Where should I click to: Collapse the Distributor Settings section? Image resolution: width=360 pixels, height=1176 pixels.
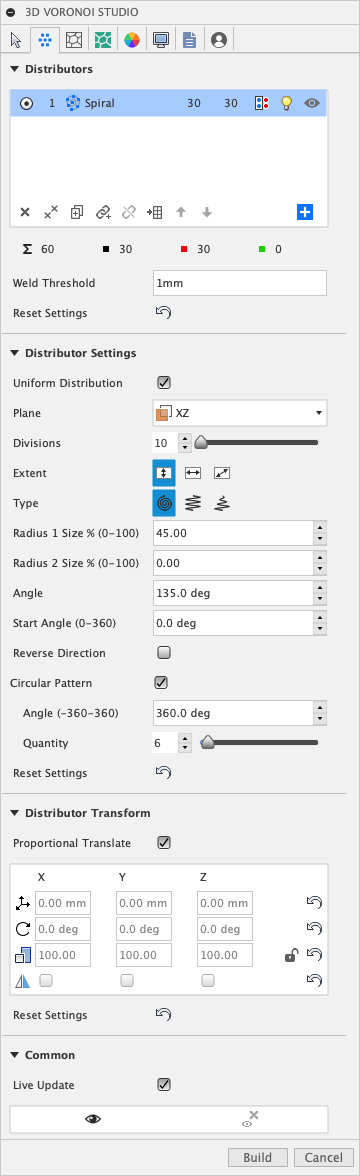[15, 352]
